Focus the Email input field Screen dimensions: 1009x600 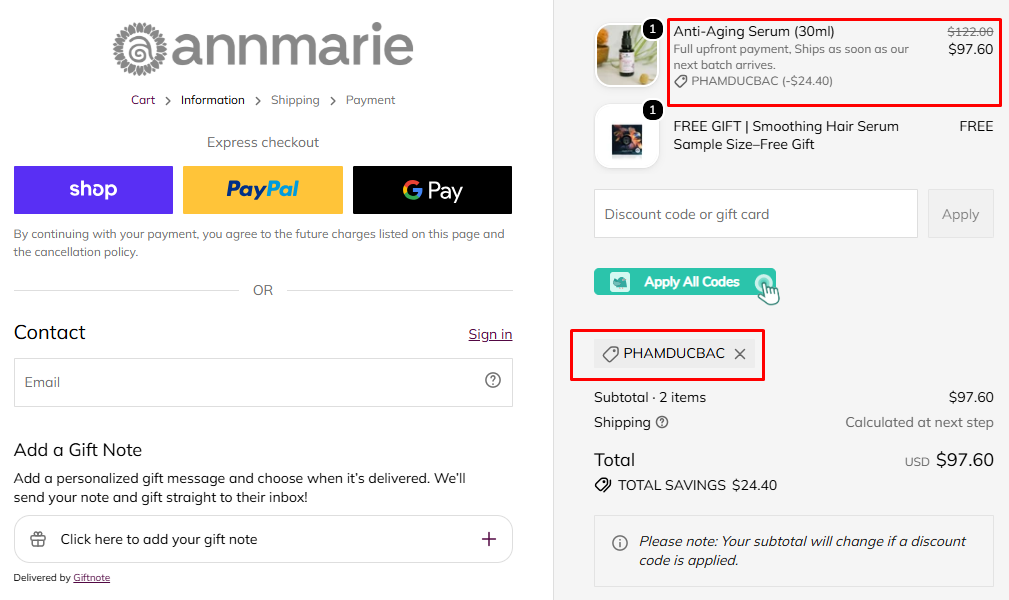(263, 382)
